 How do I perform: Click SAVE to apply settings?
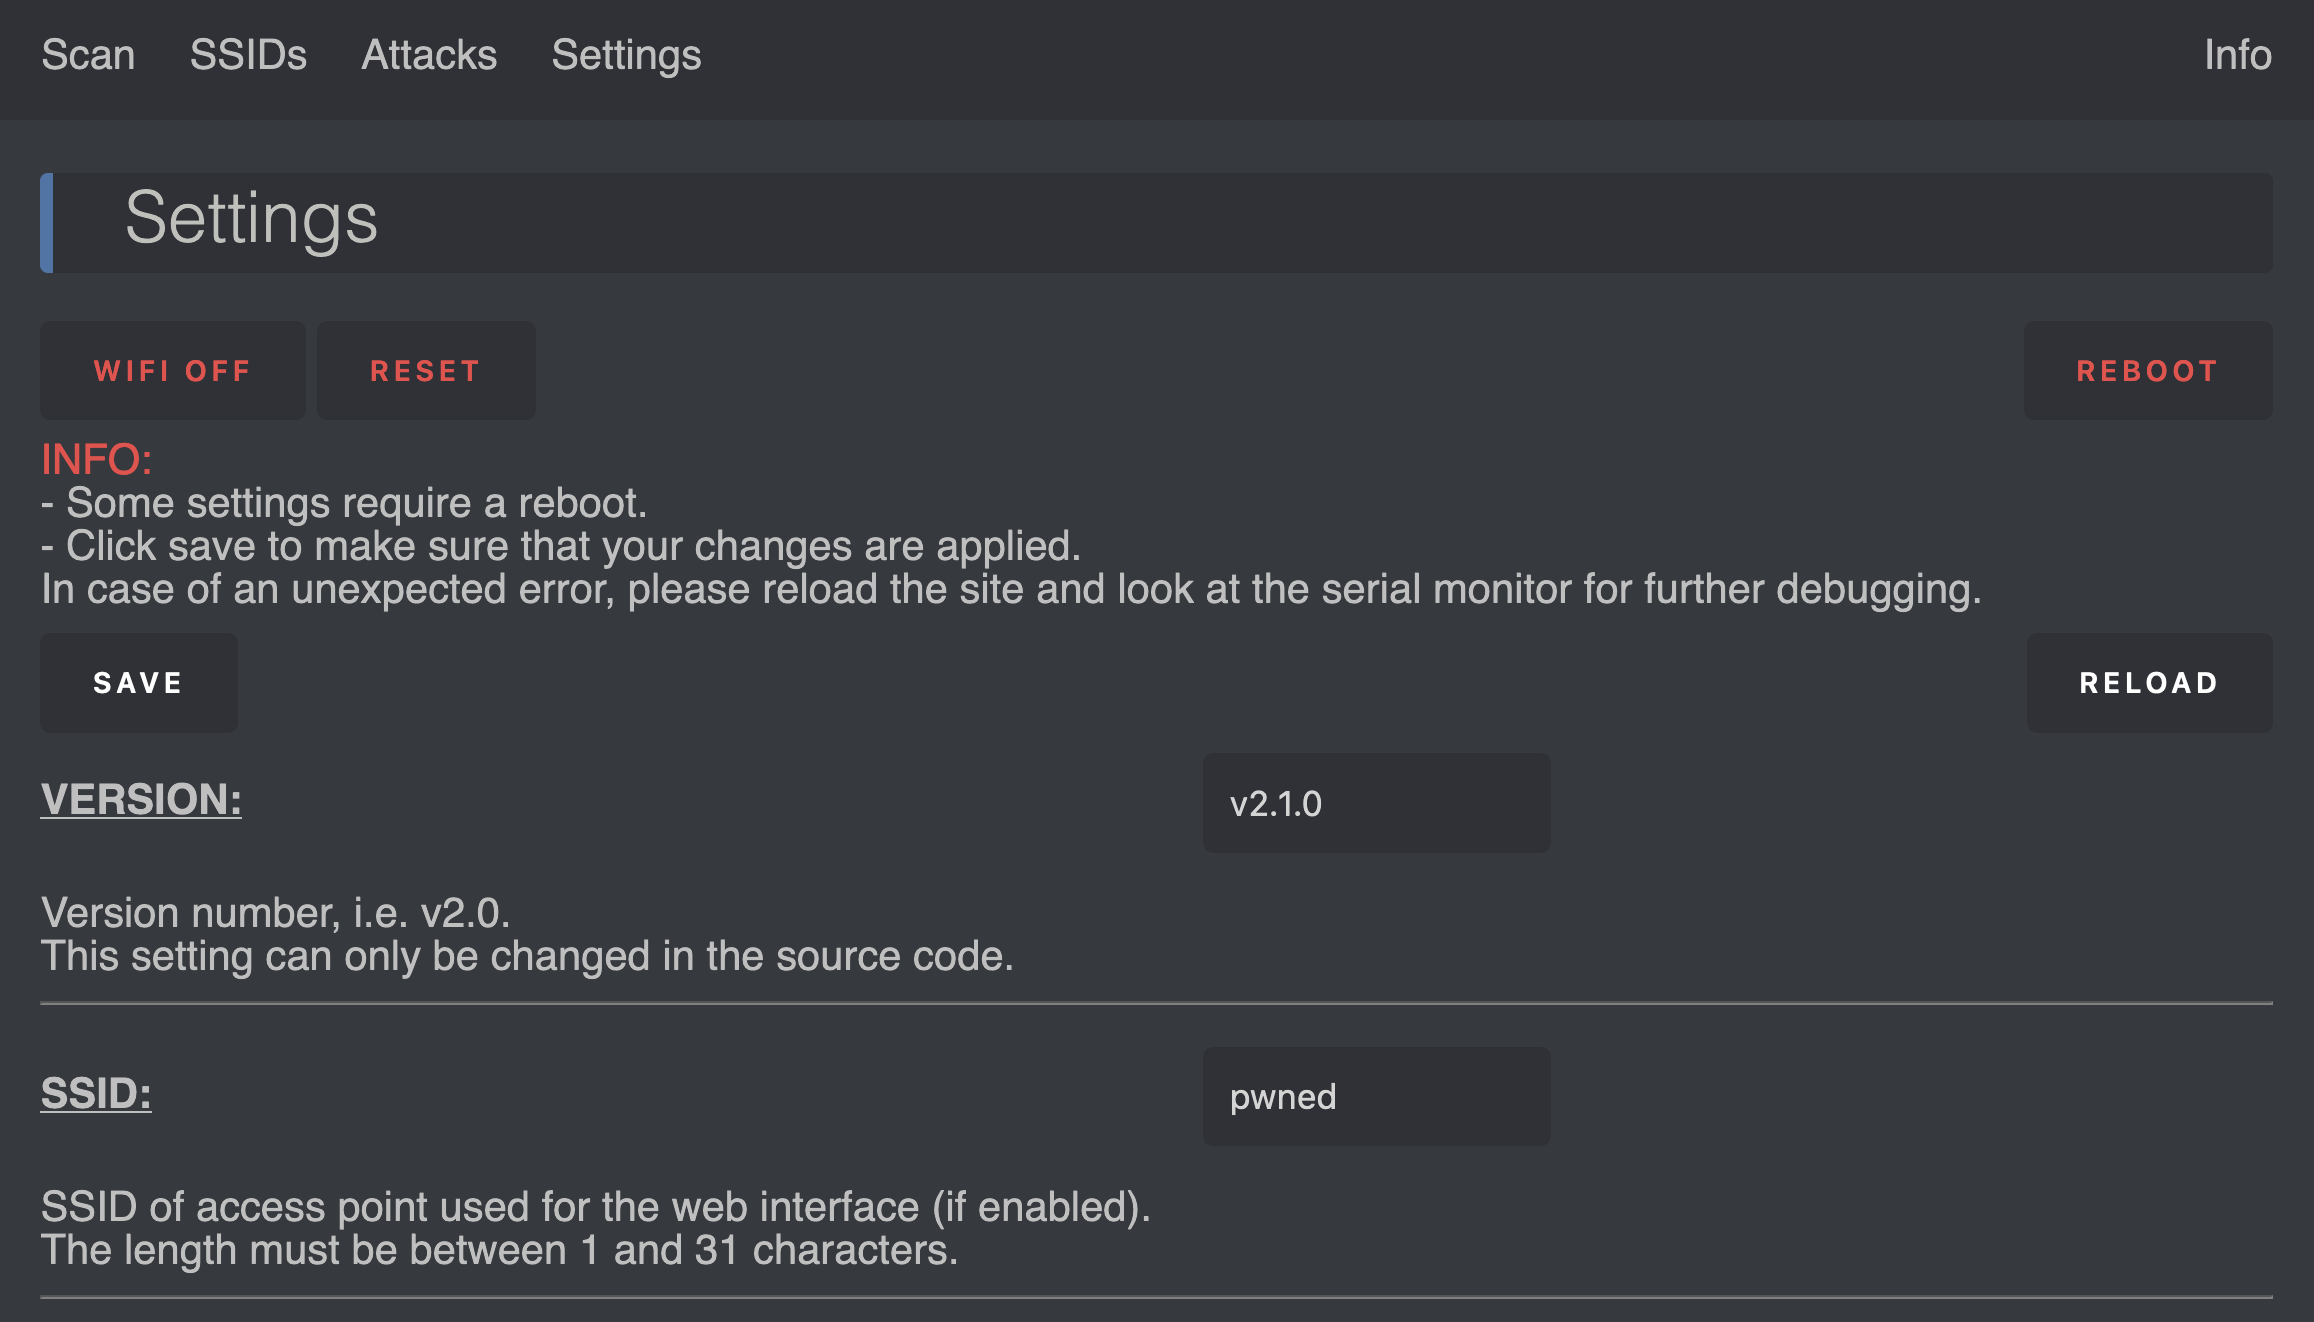point(139,683)
